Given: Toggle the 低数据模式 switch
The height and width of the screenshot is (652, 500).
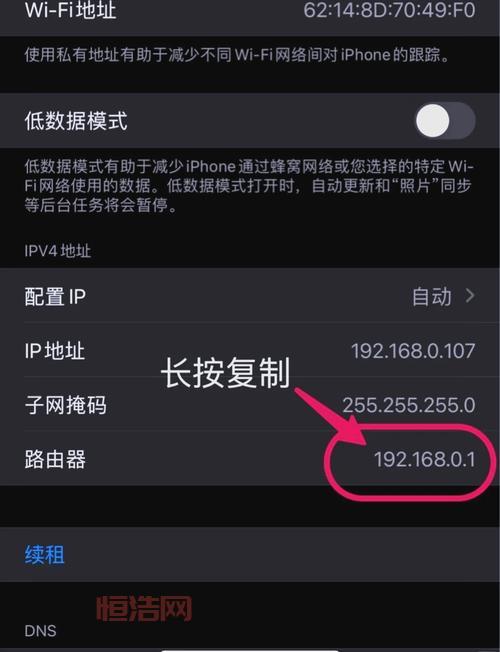Looking at the screenshot, I should click(445, 121).
